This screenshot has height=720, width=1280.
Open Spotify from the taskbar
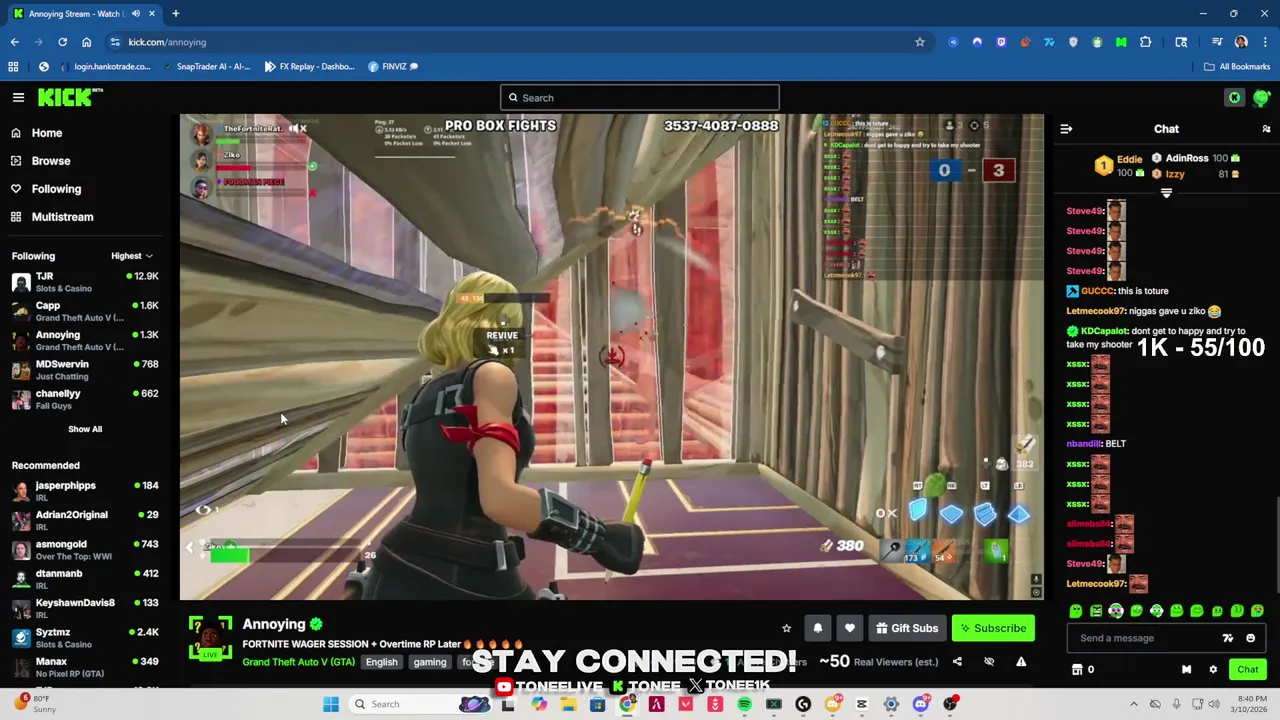744,704
